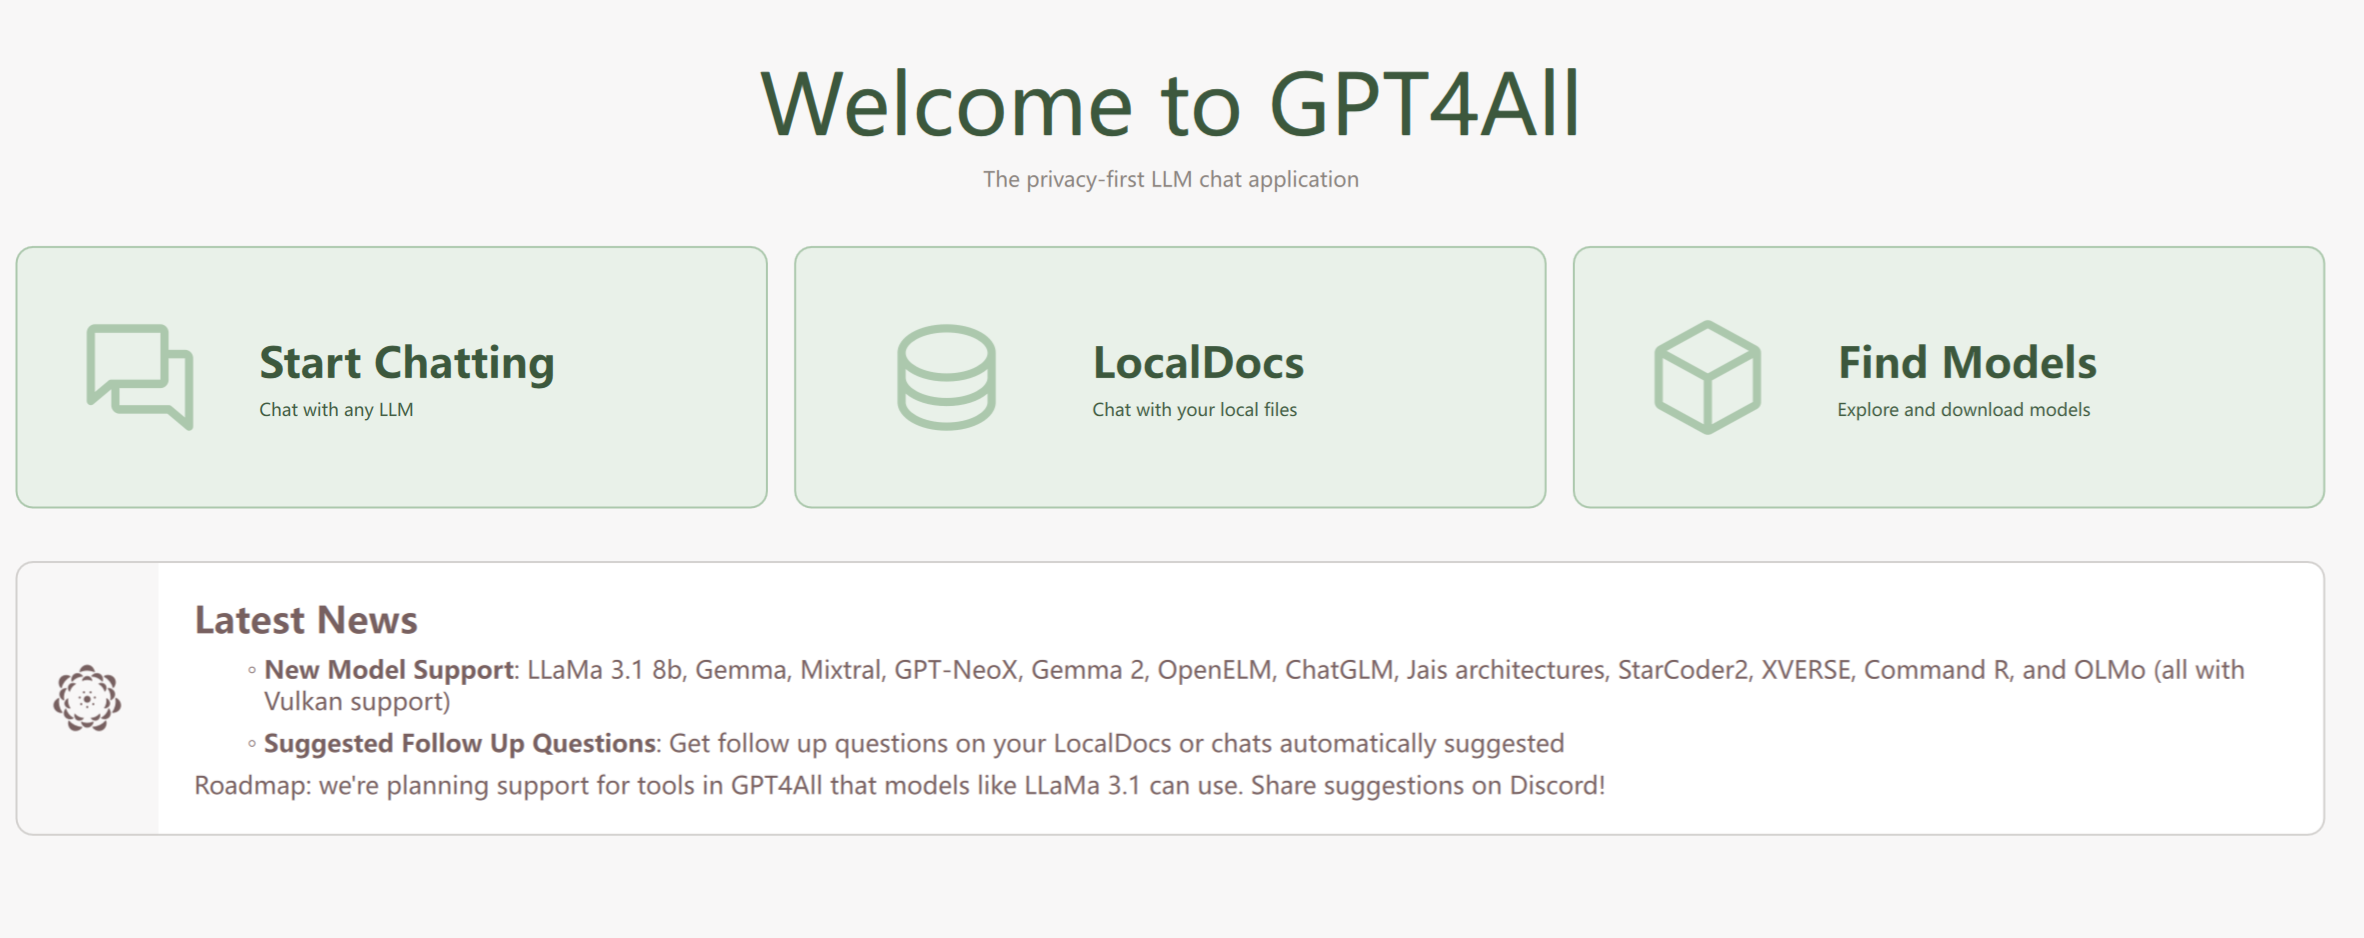
Task: Click the Latest News heading
Action: click(x=306, y=620)
